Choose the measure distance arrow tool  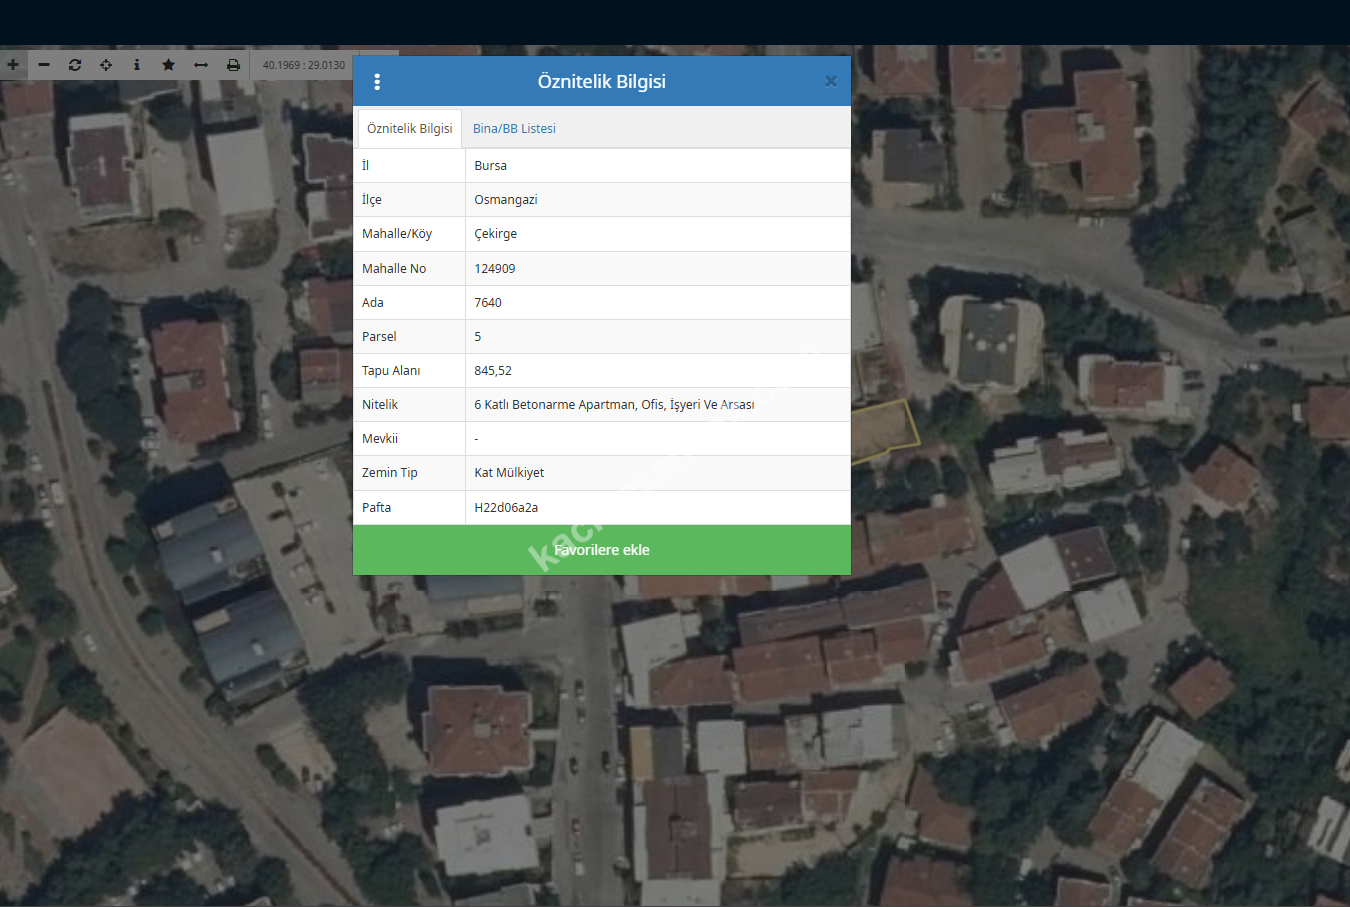click(201, 65)
